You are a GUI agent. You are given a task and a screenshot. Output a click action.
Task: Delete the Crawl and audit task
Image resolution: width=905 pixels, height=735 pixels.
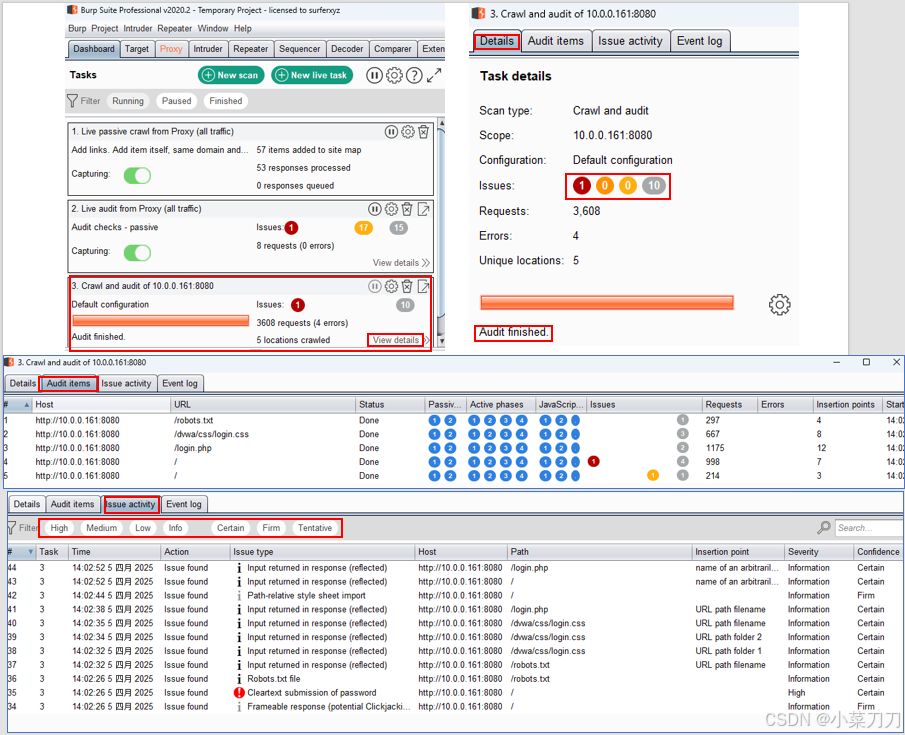coord(407,286)
